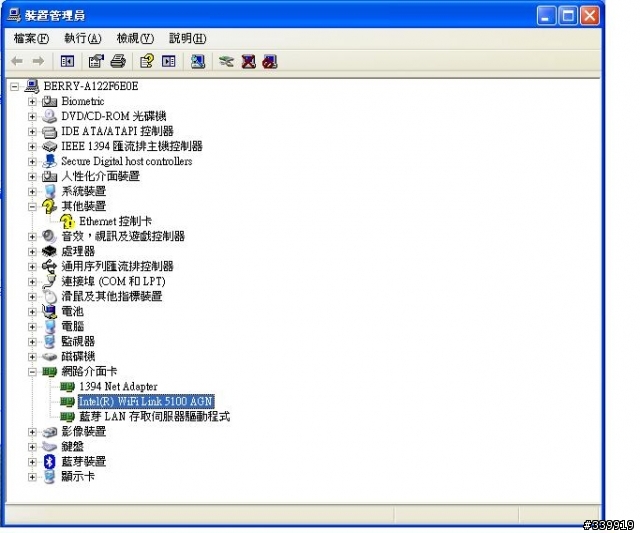Expand the 藍芽裝置 category
640x533 pixels.
pyautogui.click(x=32, y=462)
